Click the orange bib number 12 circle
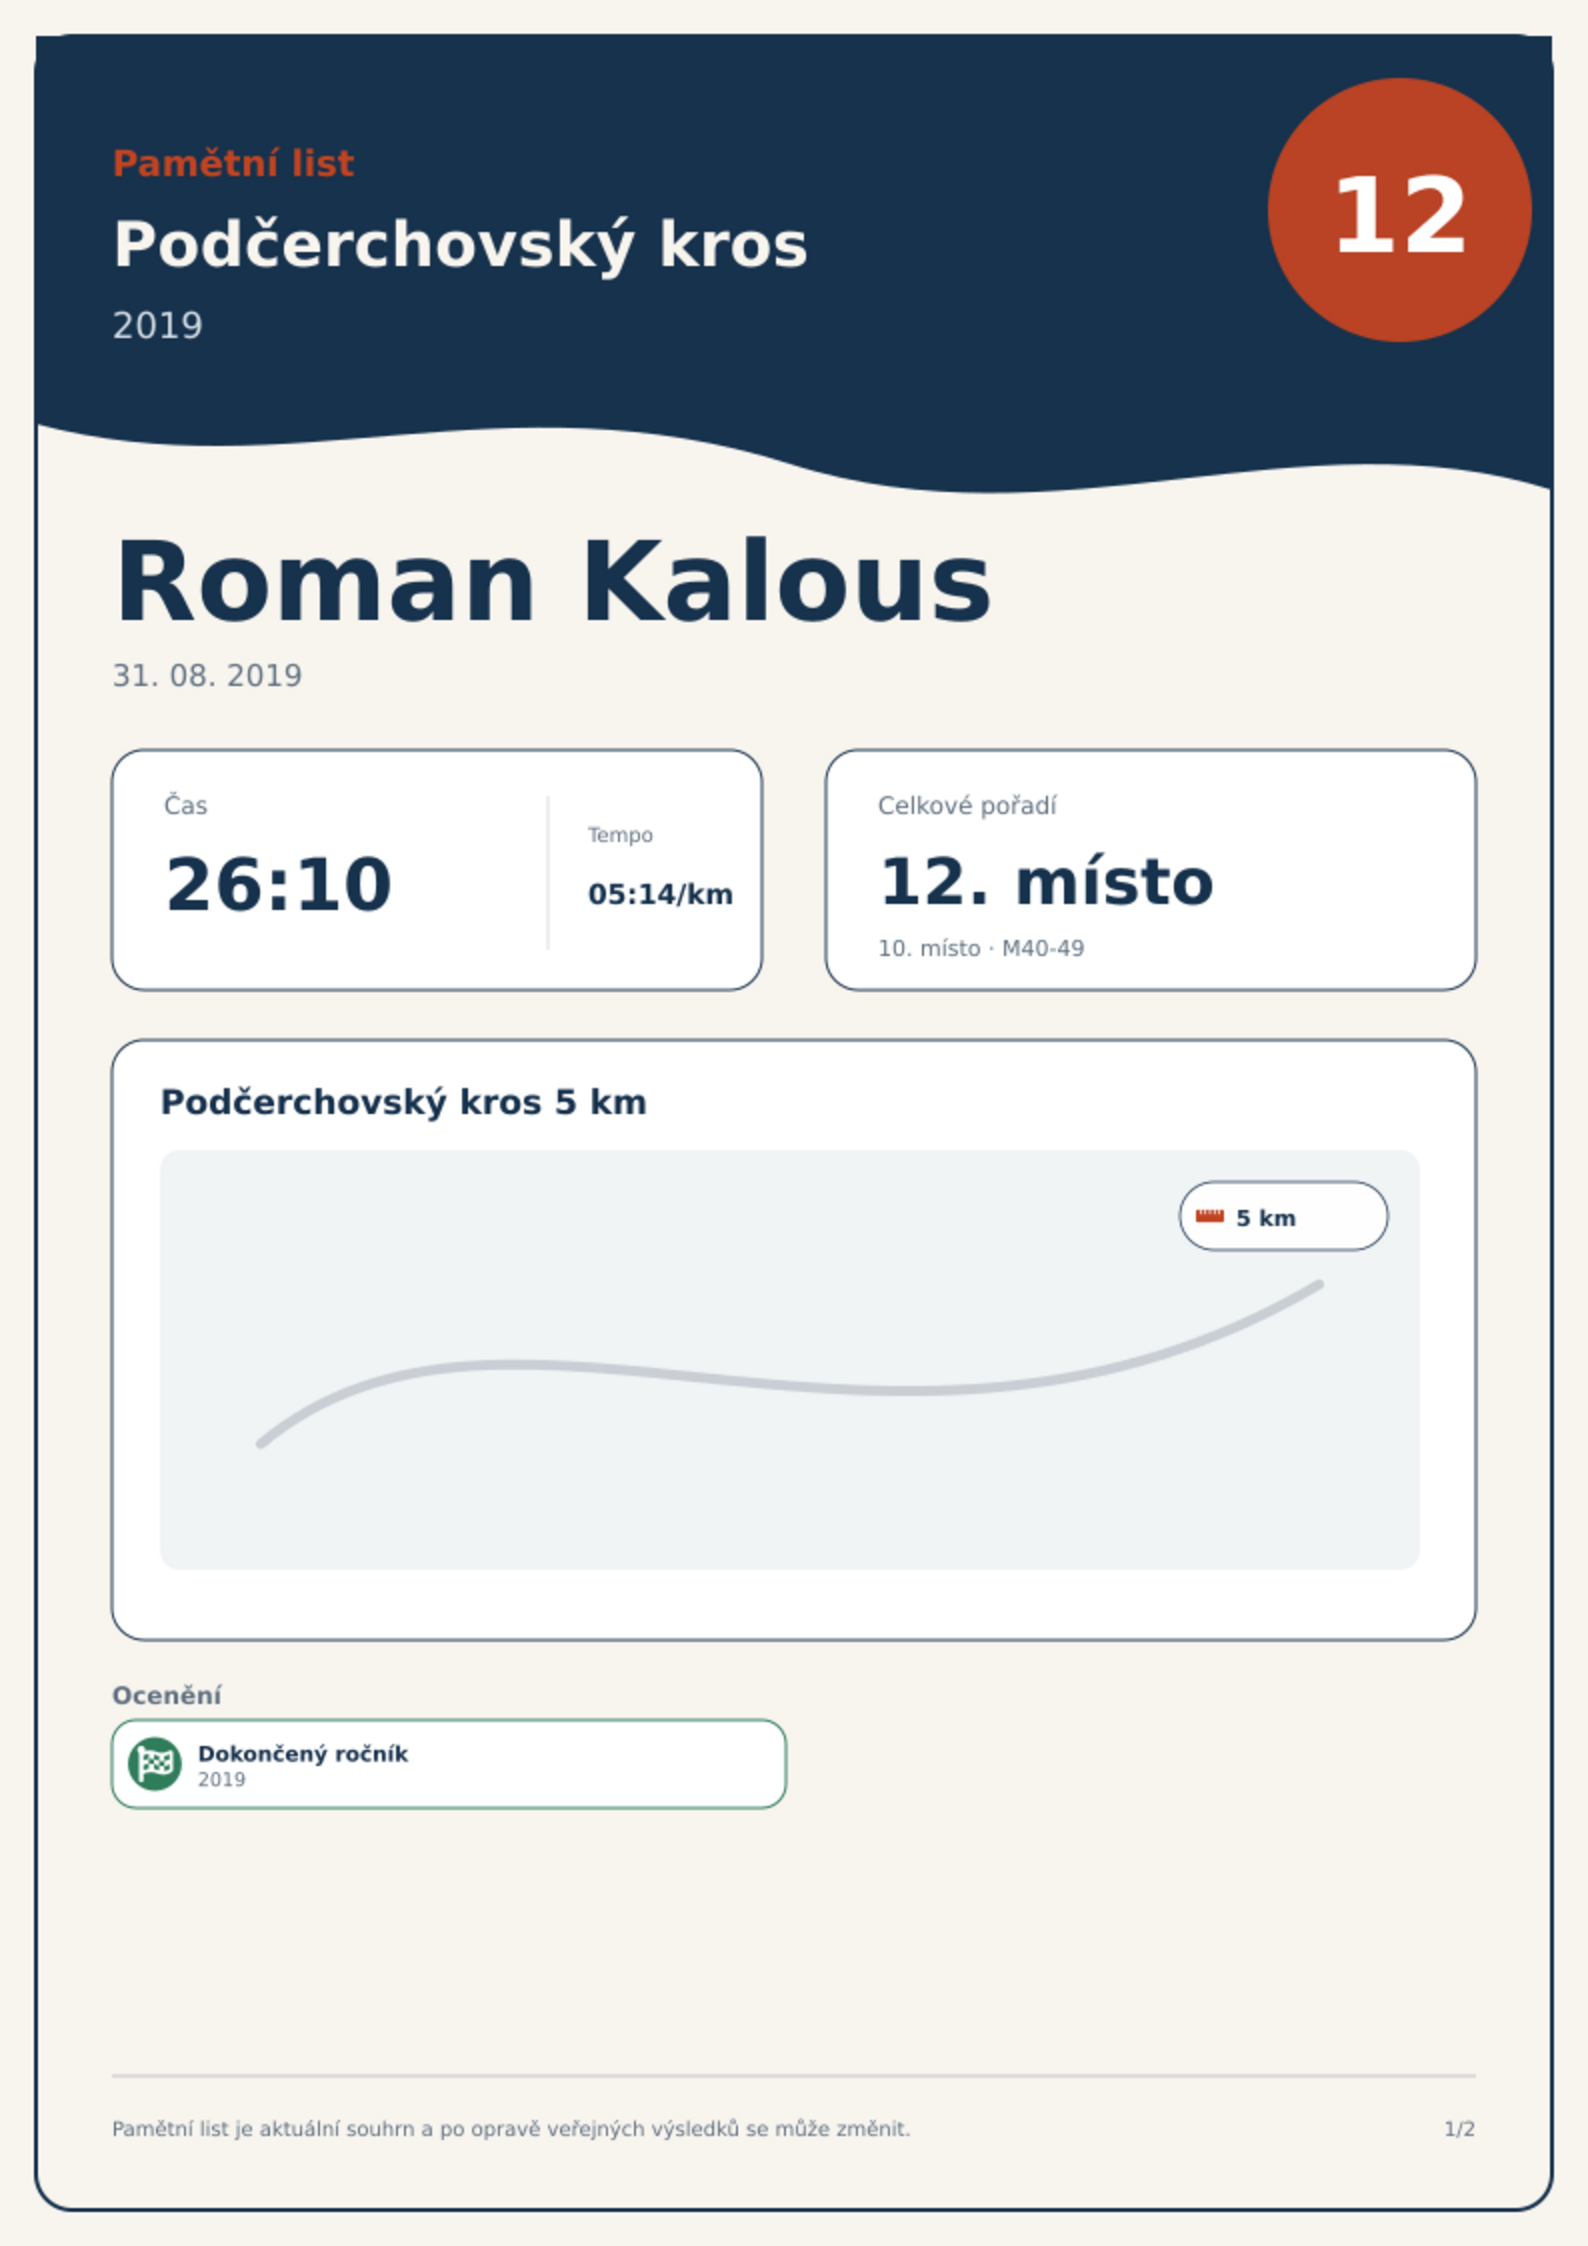Viewport: 1588px width, 2246px height. point(1399,210)
